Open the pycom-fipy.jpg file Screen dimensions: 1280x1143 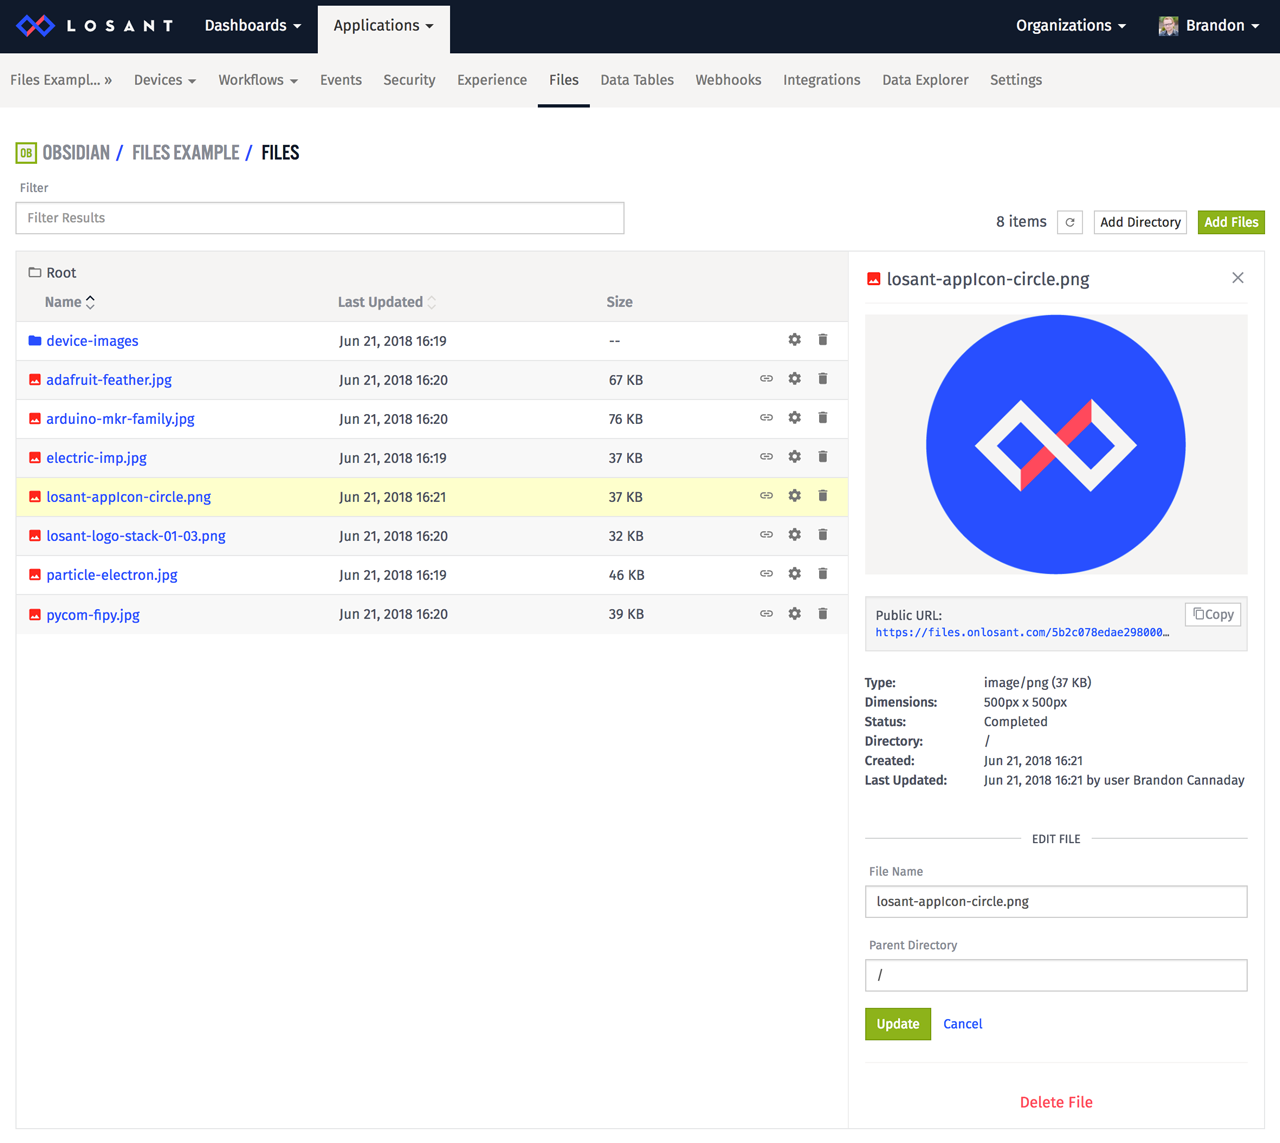click(93, 615)
